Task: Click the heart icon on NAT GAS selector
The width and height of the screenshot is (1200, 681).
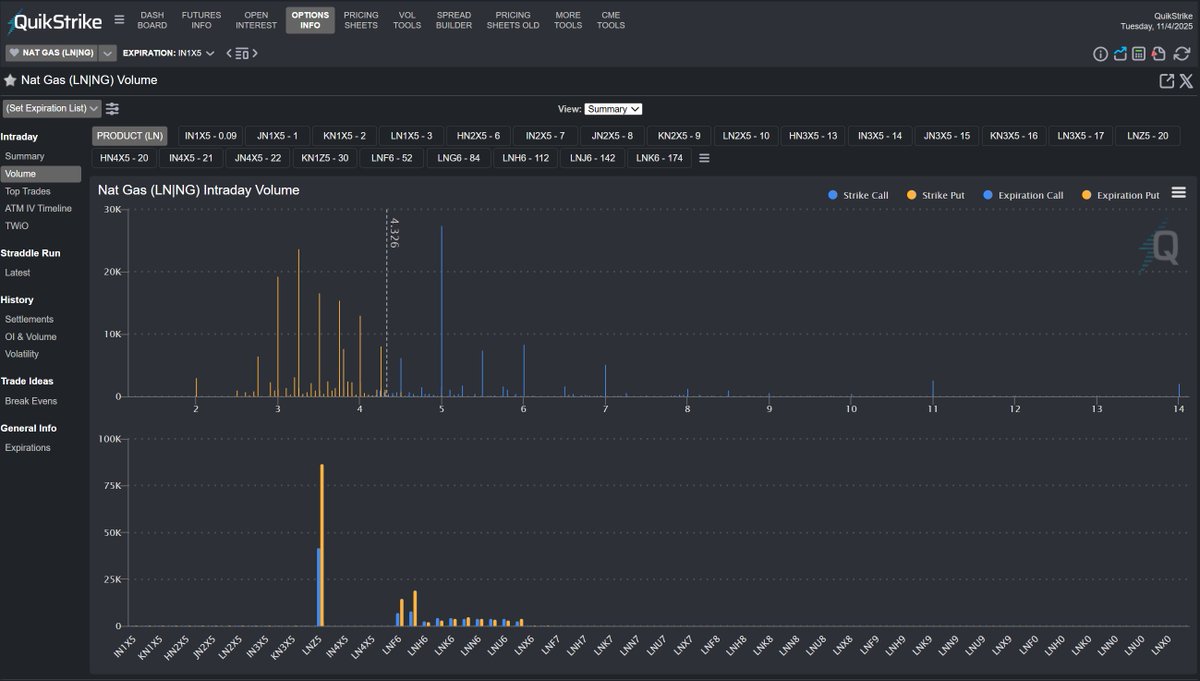Action: pyautogui.click(x=13, y=52)
